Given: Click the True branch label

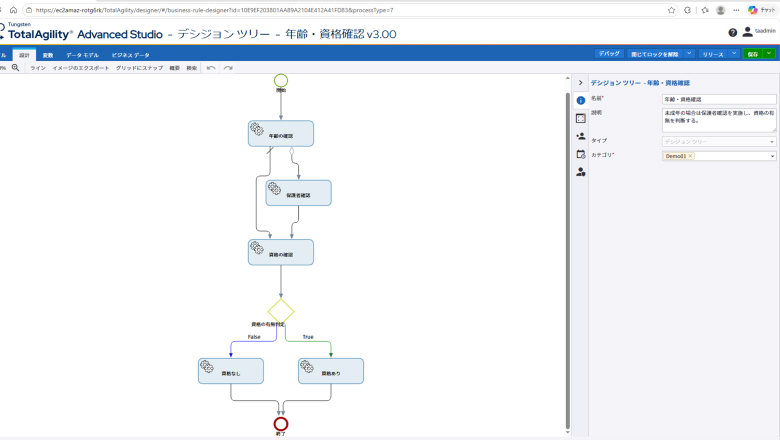Looking at the screenshot, I should (x=308, y=337).
